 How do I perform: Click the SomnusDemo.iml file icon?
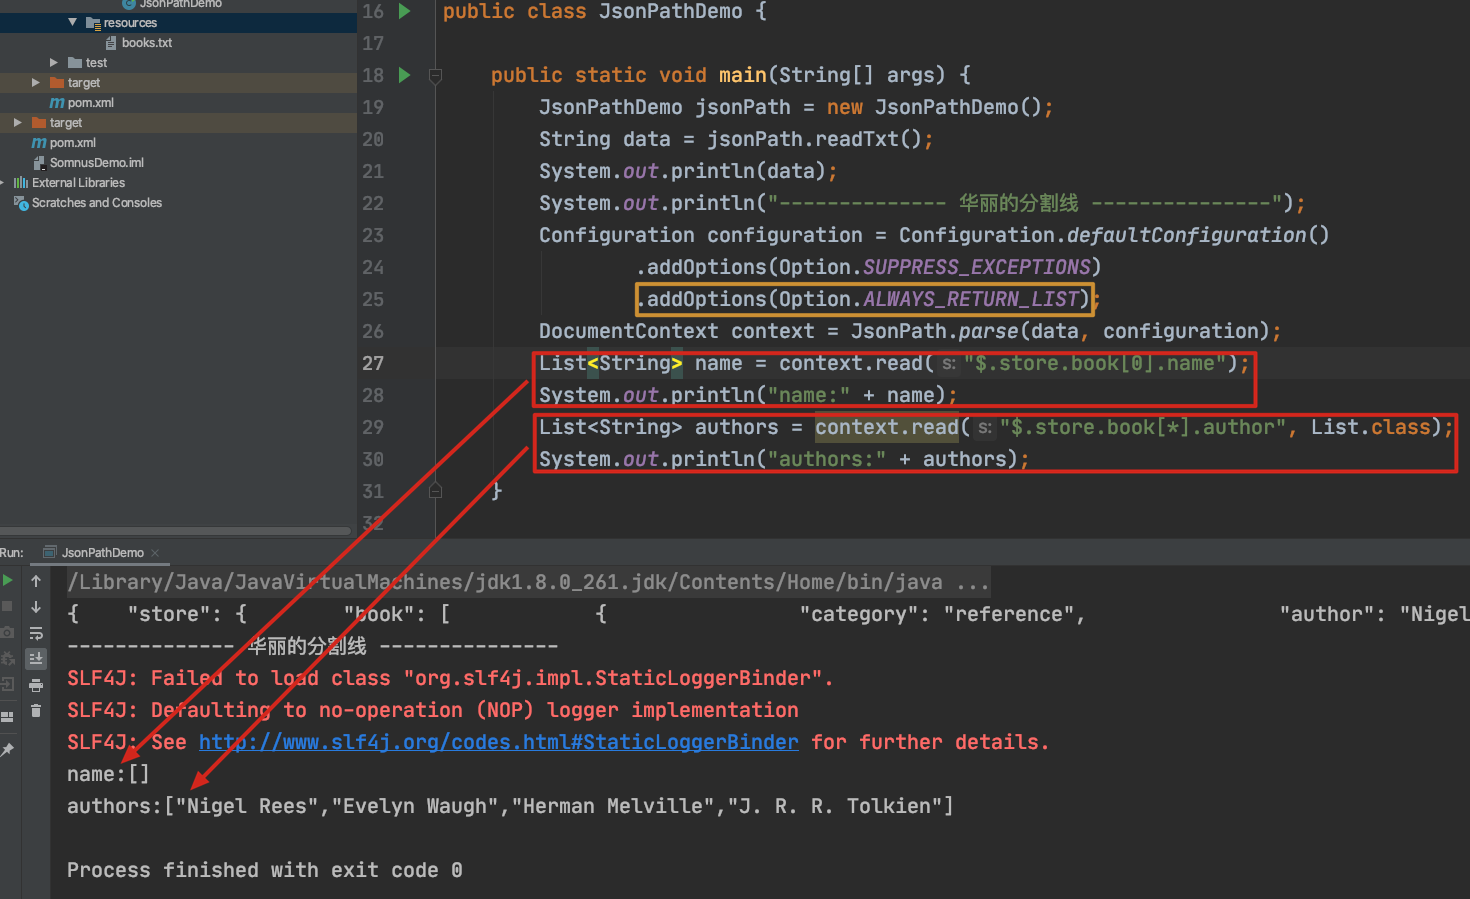(39, 162)
